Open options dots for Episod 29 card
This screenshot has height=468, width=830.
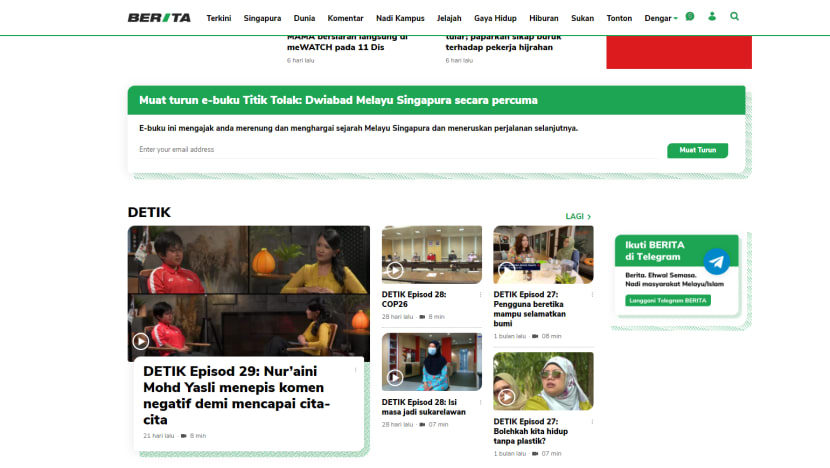point(355,370)
